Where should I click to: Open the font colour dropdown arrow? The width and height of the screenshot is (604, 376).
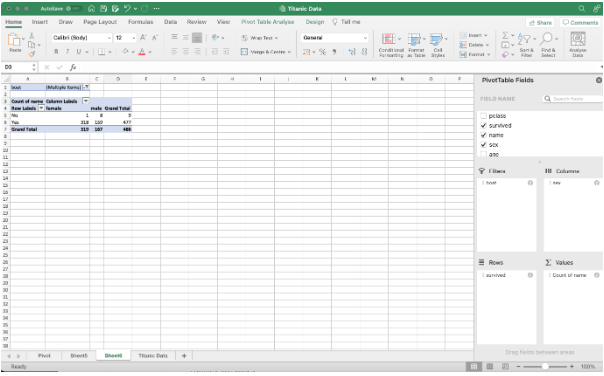pos(150,52)
